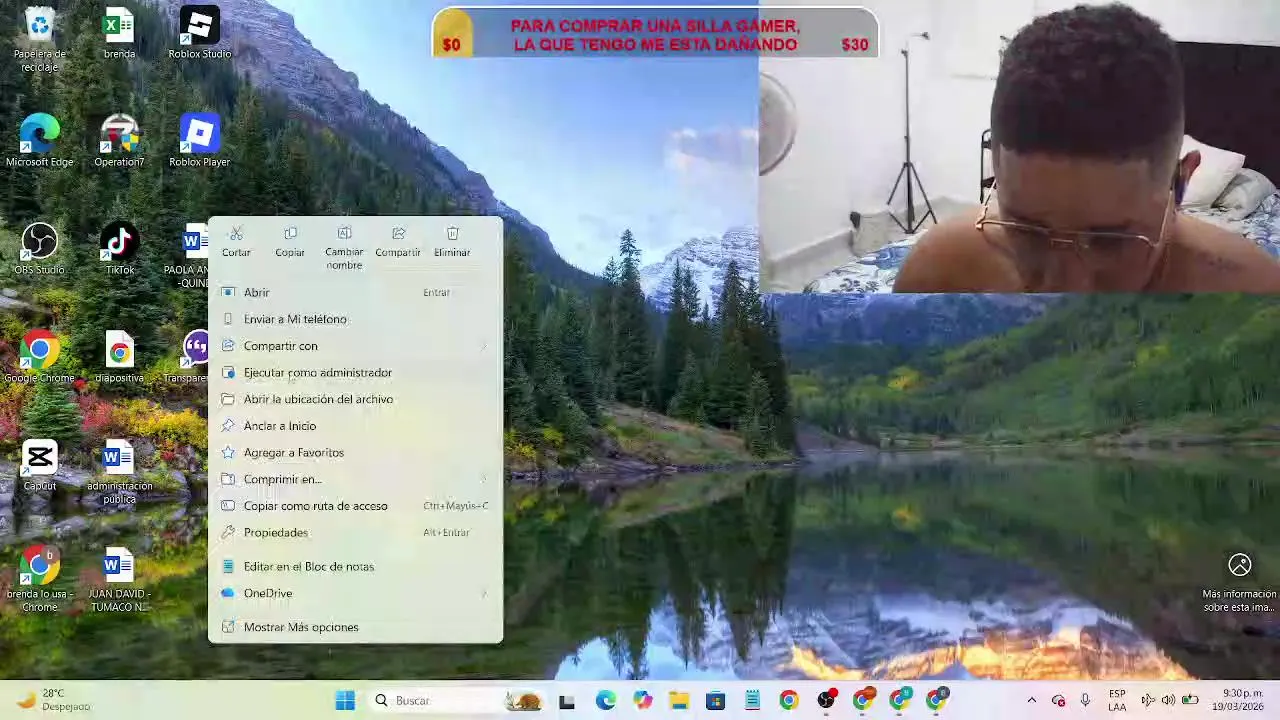
Task: Click the Copiar icon atop the context menu
Action: coord(290,234)
